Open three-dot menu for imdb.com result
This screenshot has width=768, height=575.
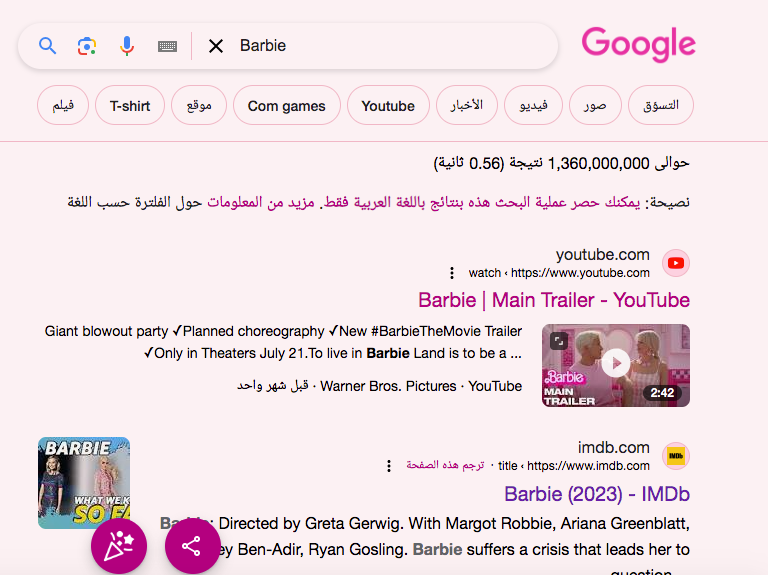click(389, 466)
